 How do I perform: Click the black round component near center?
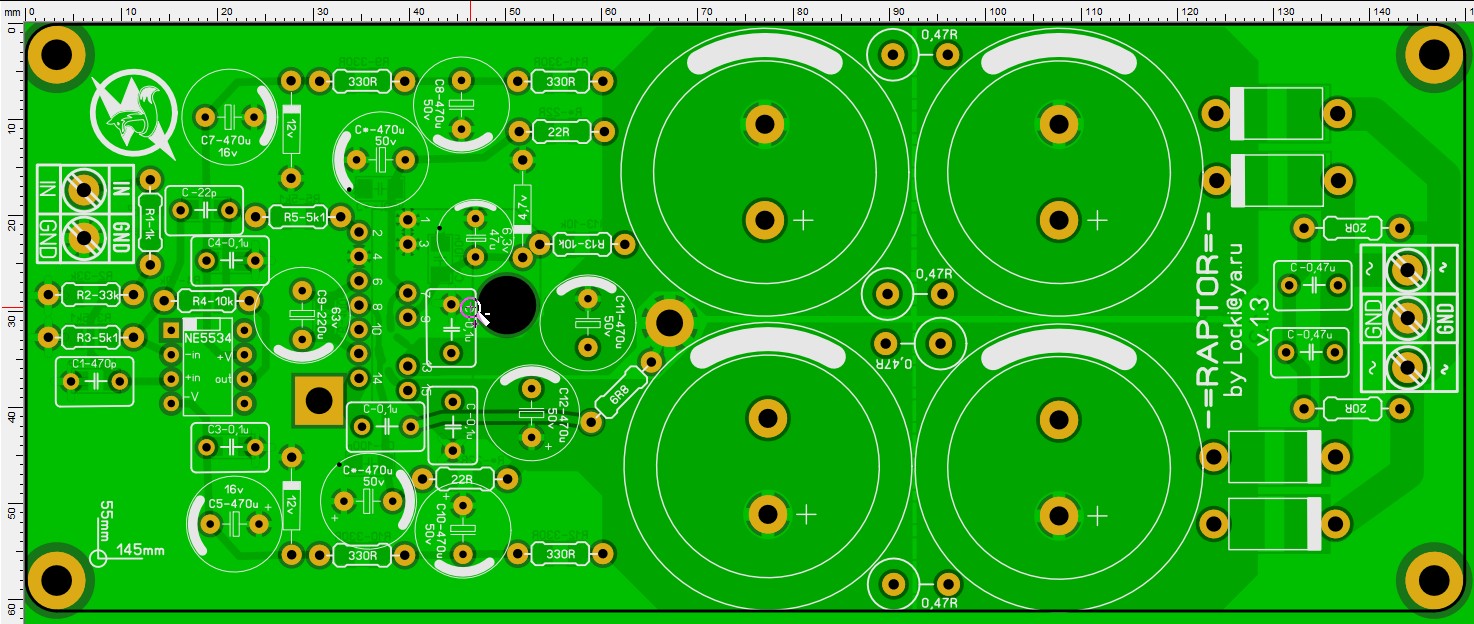pos(506,304)
